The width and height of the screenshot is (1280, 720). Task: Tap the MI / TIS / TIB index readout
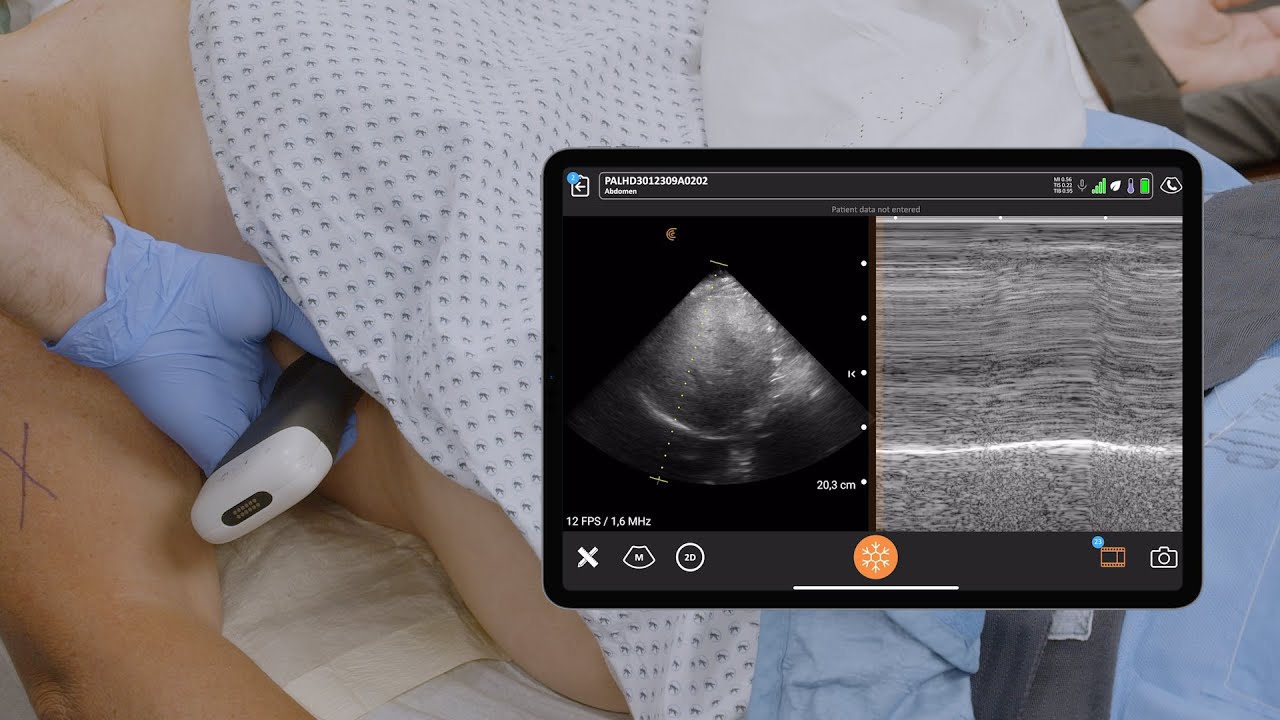click(1063, 185)
